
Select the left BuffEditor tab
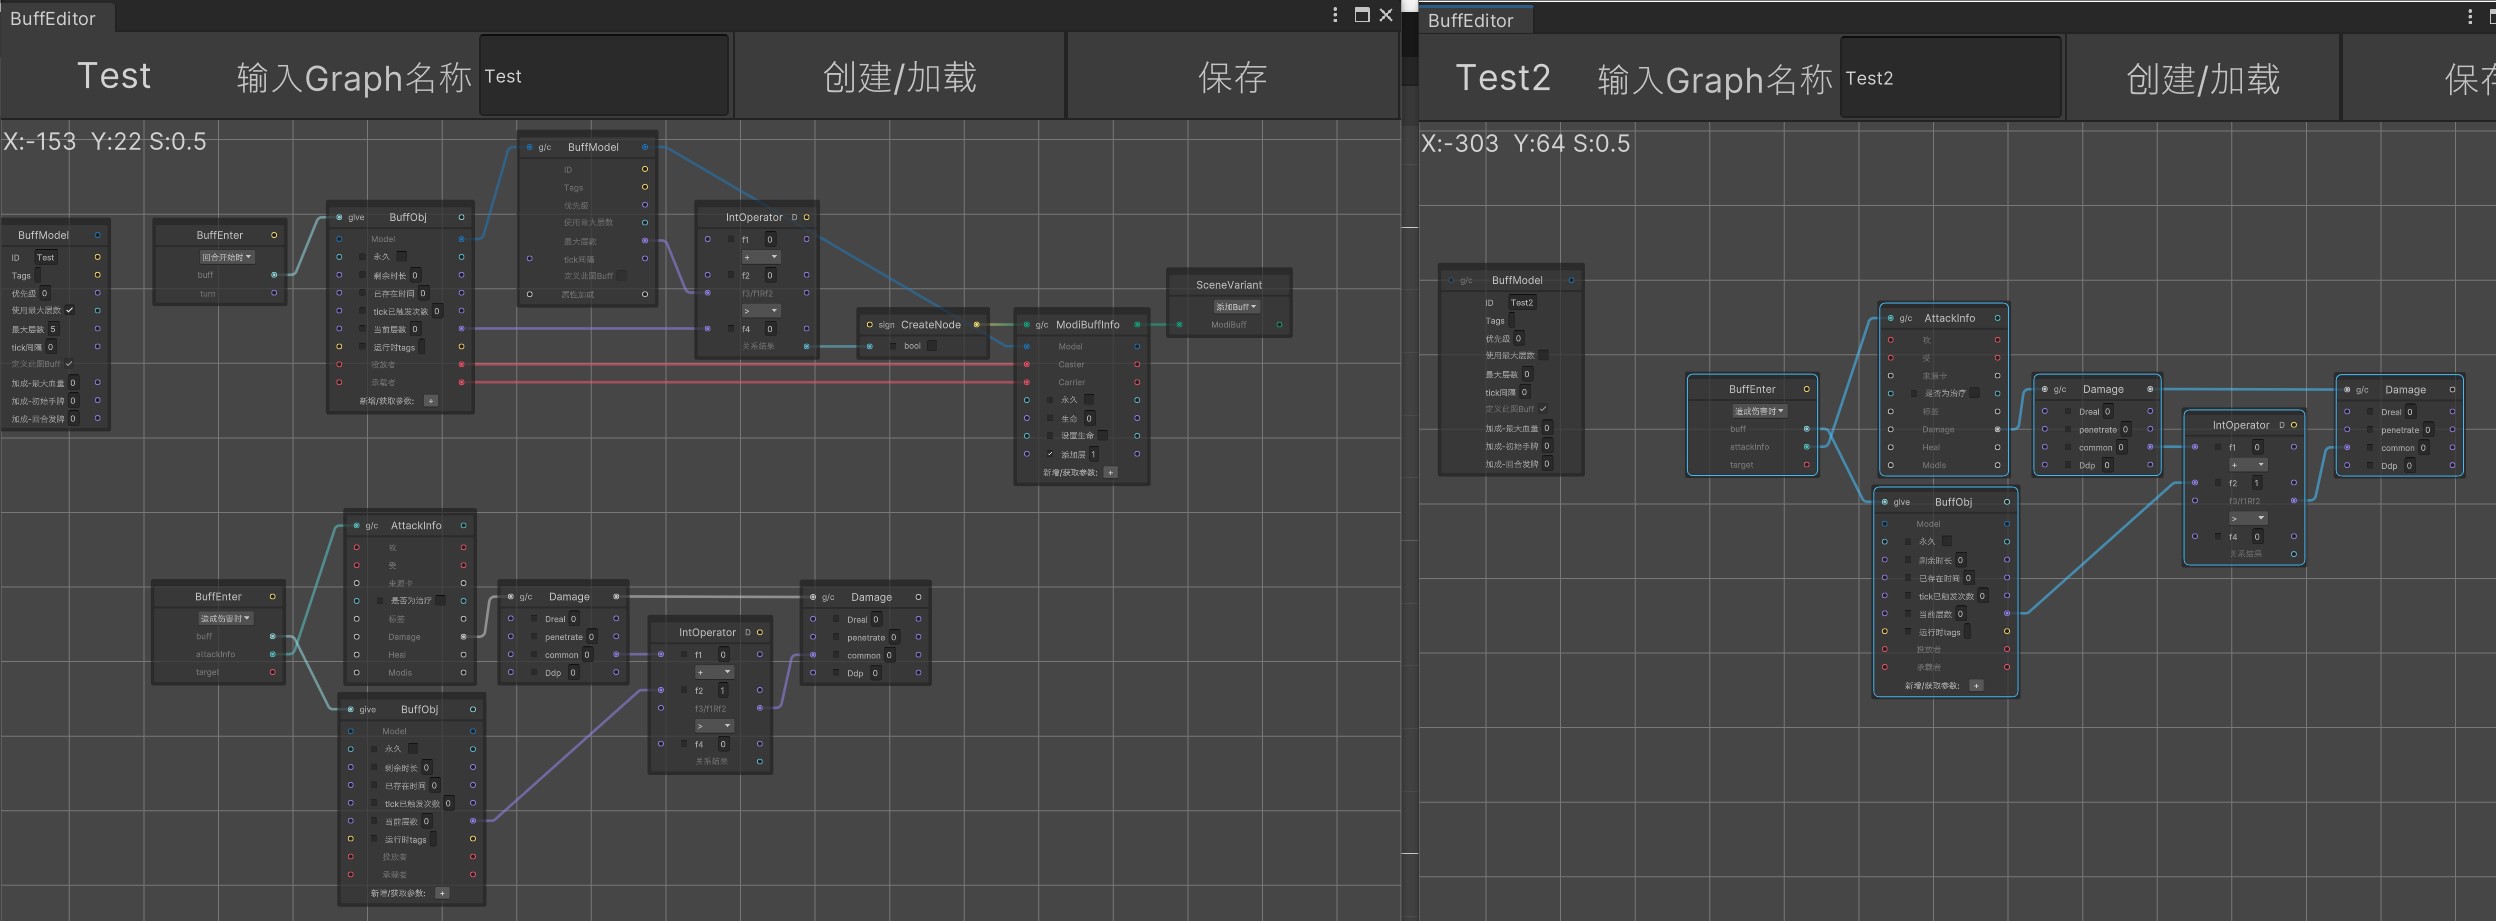pos(55,18)
